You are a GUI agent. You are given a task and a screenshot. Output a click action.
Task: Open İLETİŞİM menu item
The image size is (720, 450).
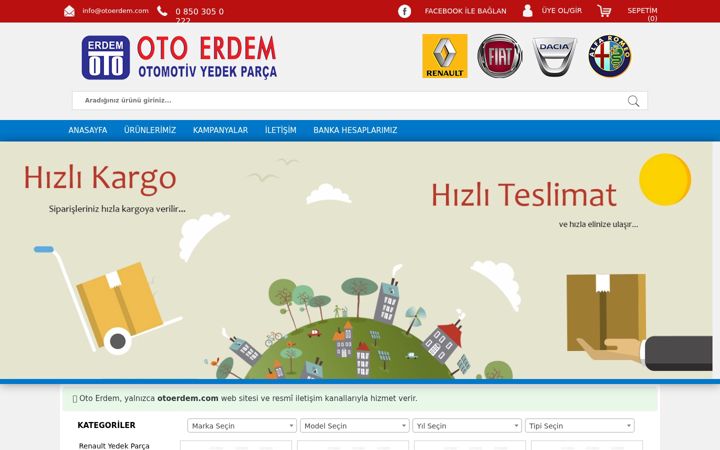click(281, 130)
